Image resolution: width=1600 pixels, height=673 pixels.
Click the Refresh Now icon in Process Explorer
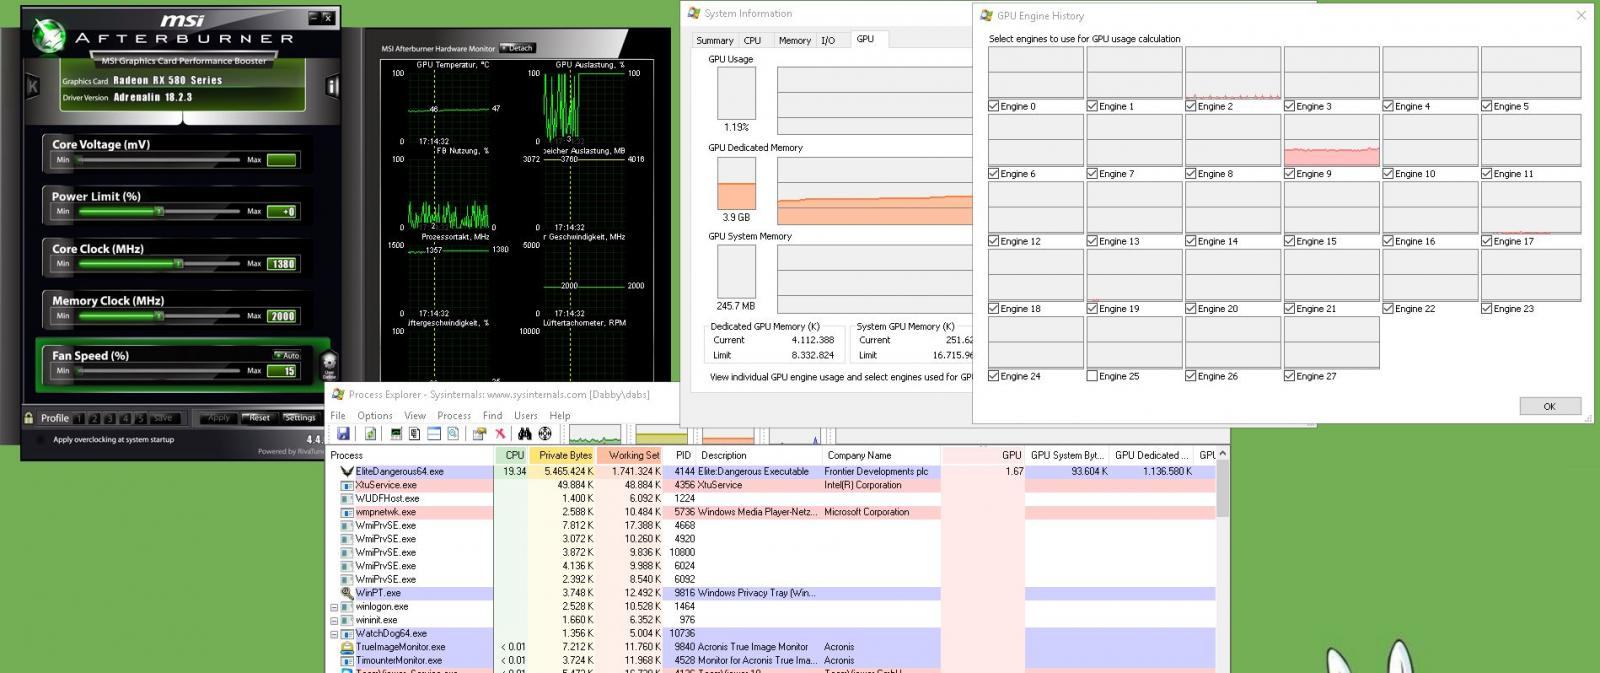pyautogui.click(x=370, y=433)
